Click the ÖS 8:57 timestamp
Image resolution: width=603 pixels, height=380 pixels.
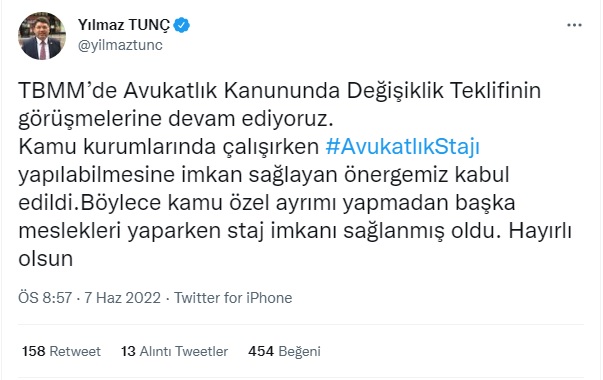pos(45,298)
